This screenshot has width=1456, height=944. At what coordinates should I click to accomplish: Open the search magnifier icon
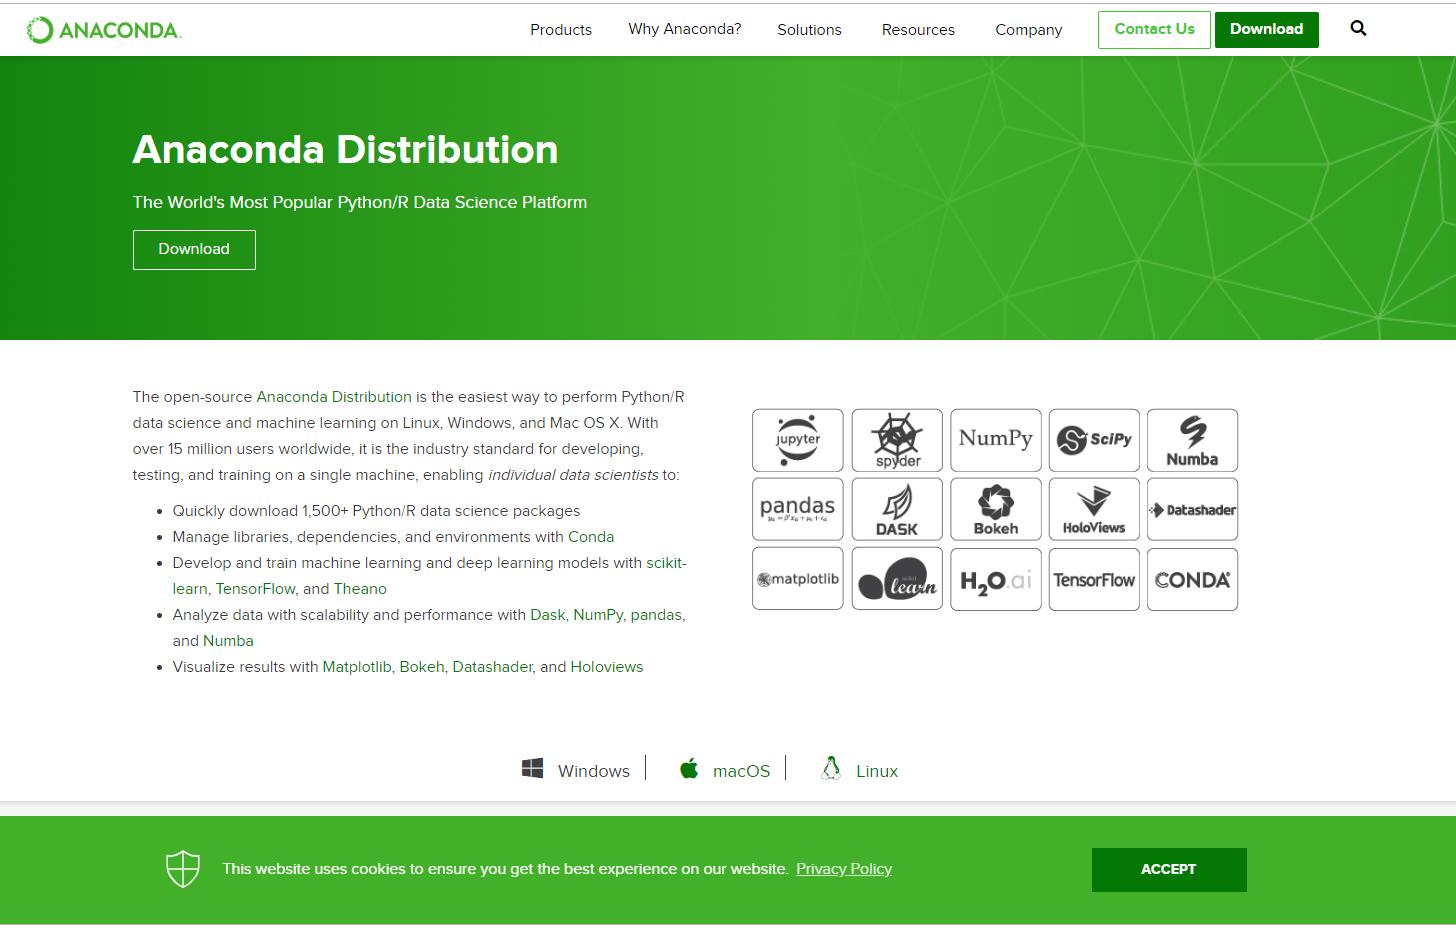(x=1358, y=28)
